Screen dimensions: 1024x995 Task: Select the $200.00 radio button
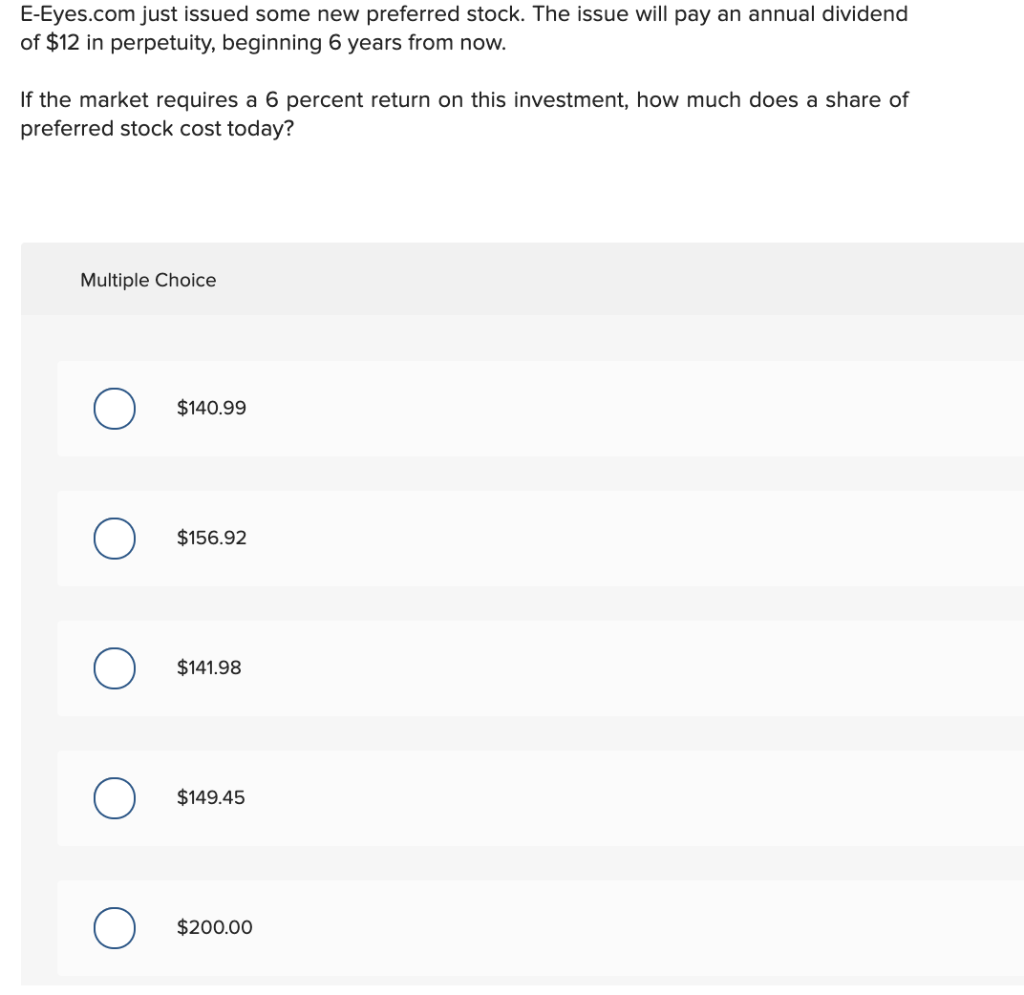tap(113, 927)
